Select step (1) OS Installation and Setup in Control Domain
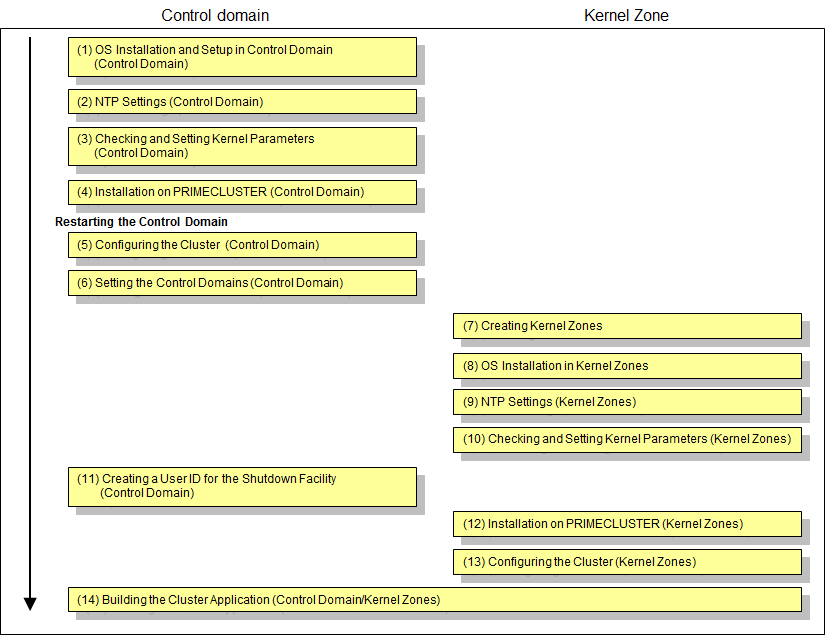 coord(242,57)
